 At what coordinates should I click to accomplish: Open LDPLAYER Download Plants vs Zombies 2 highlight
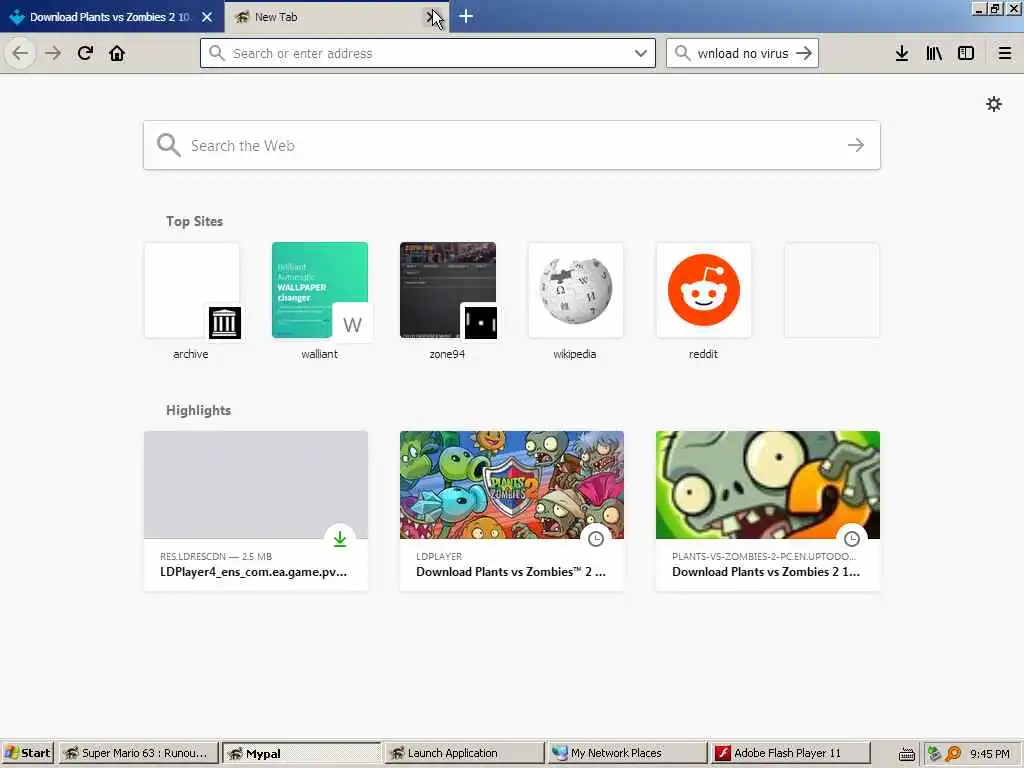click(511, 511)
